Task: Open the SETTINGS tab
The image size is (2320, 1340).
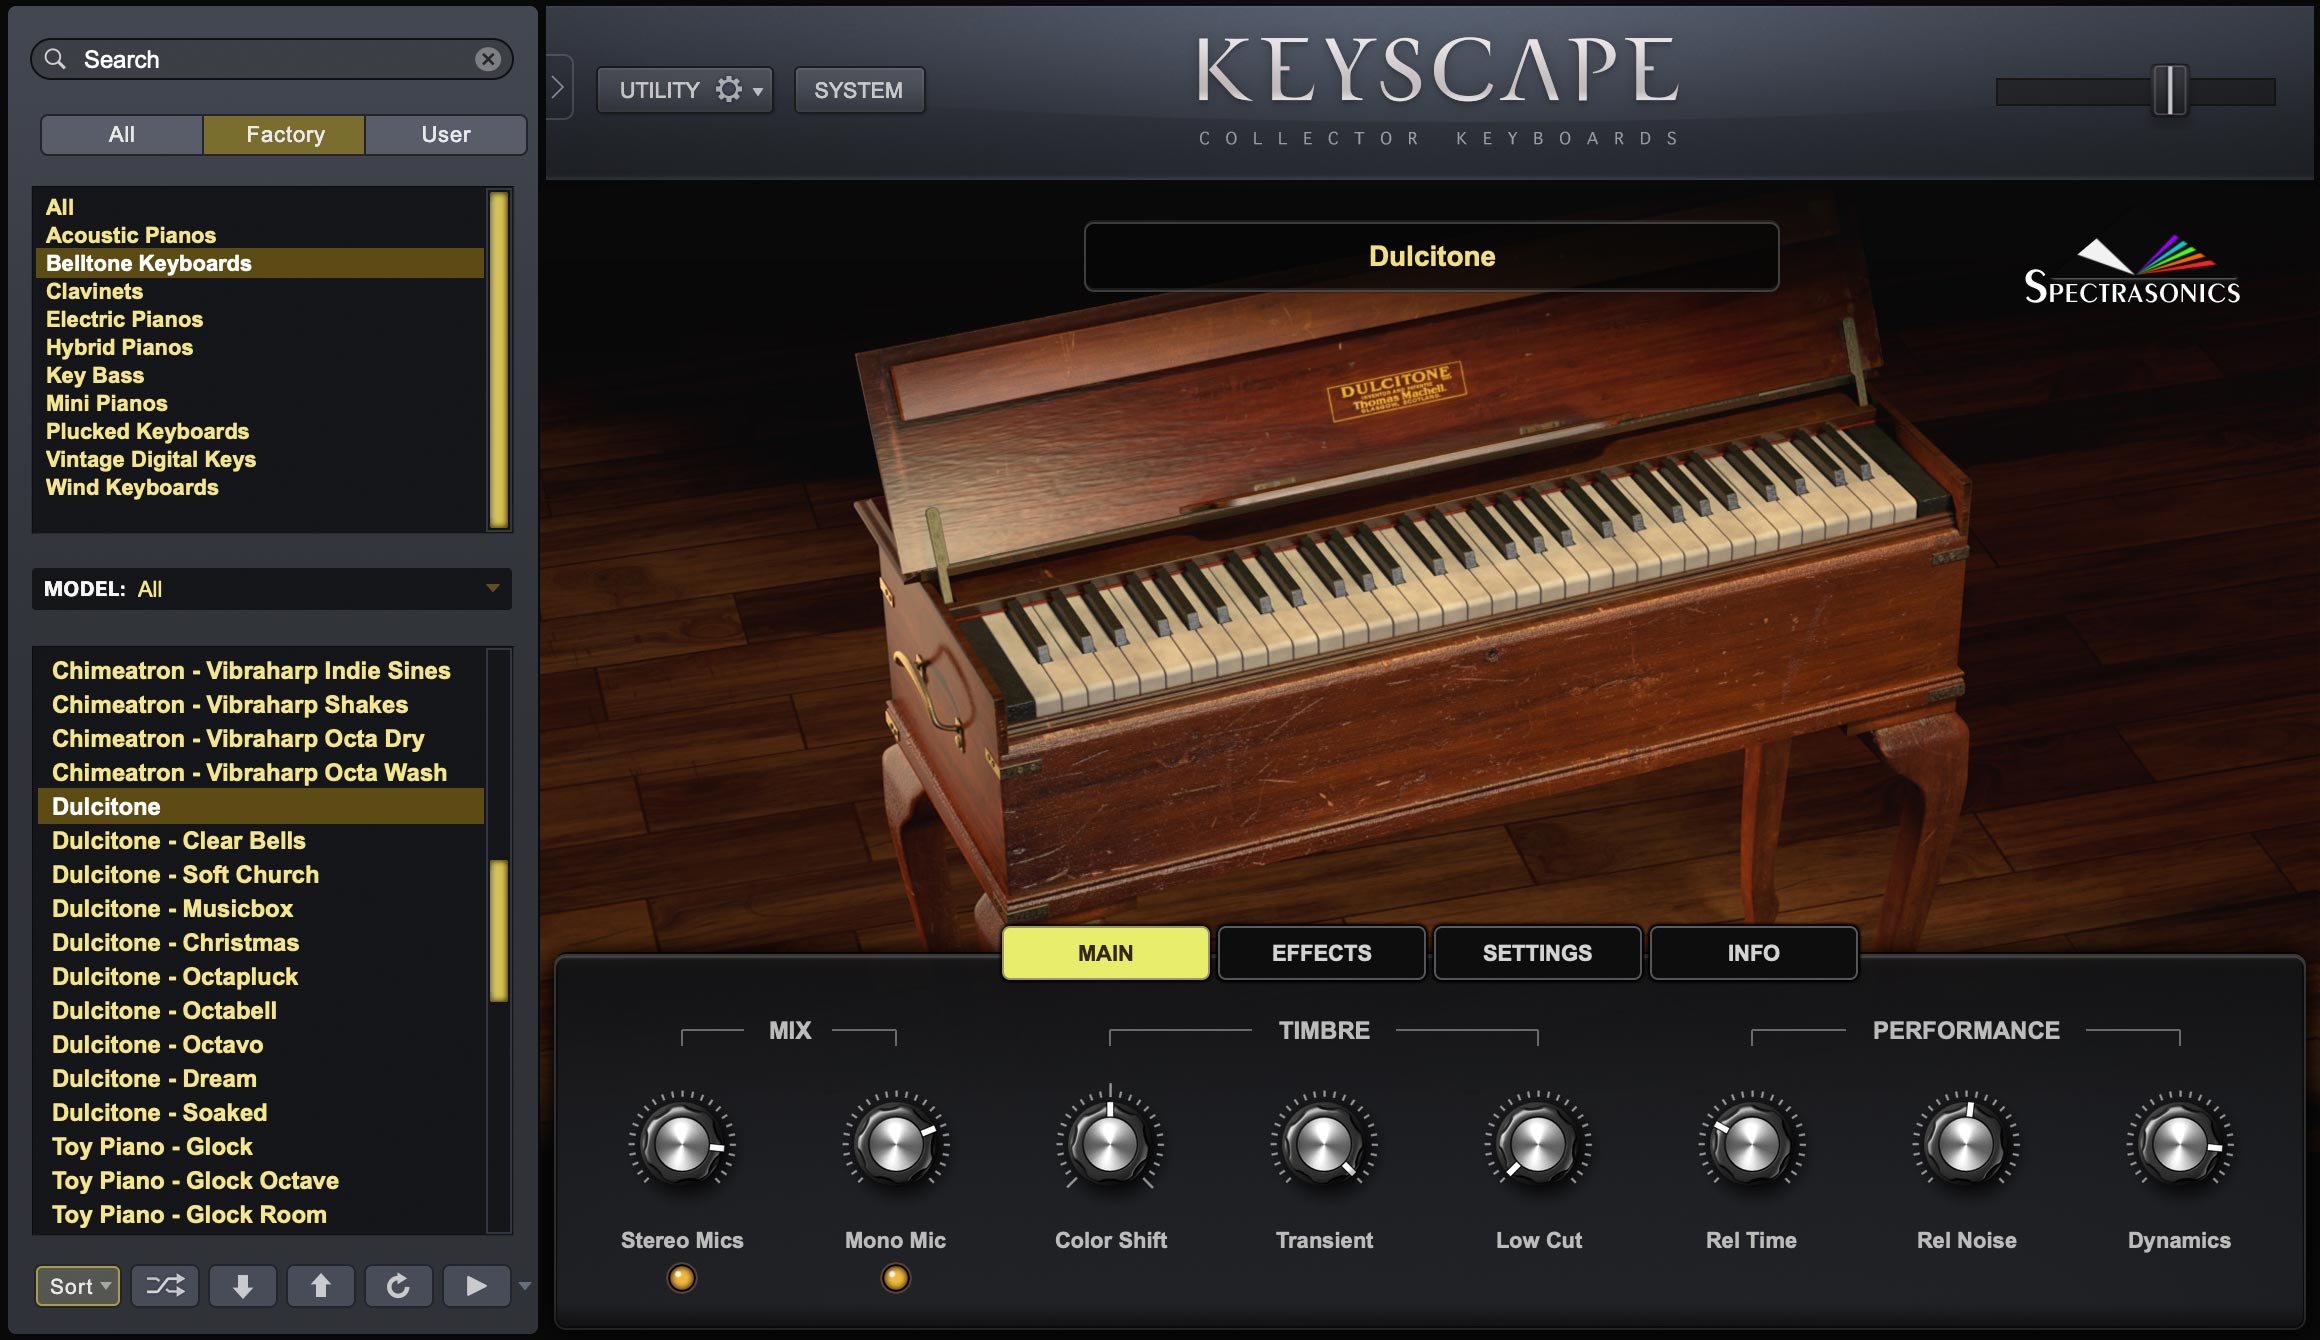Action: [1538, 953]
